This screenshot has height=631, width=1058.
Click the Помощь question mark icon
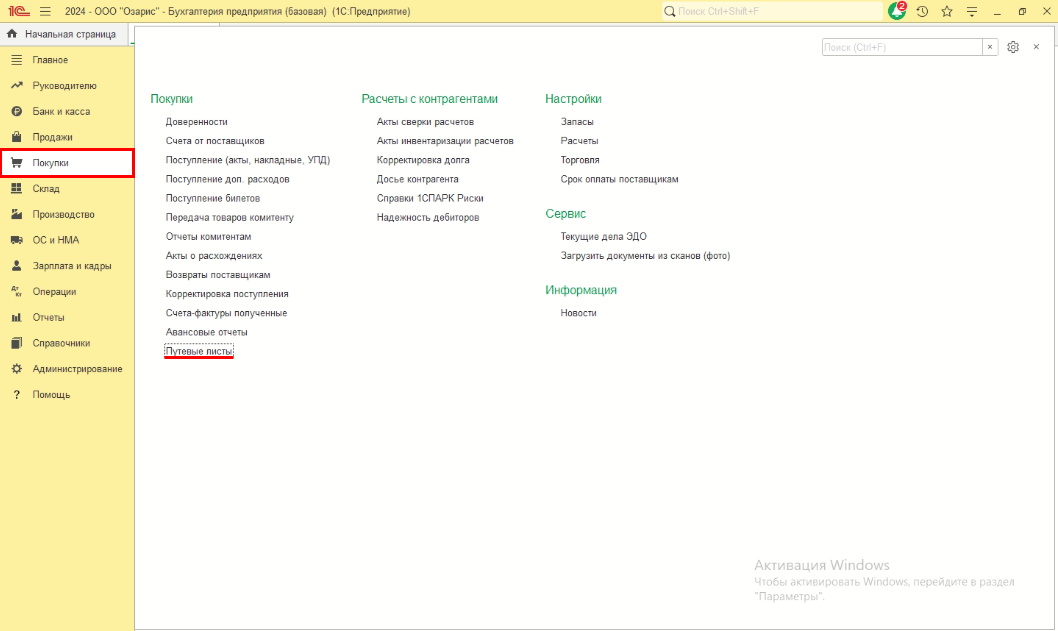point(16,395)
